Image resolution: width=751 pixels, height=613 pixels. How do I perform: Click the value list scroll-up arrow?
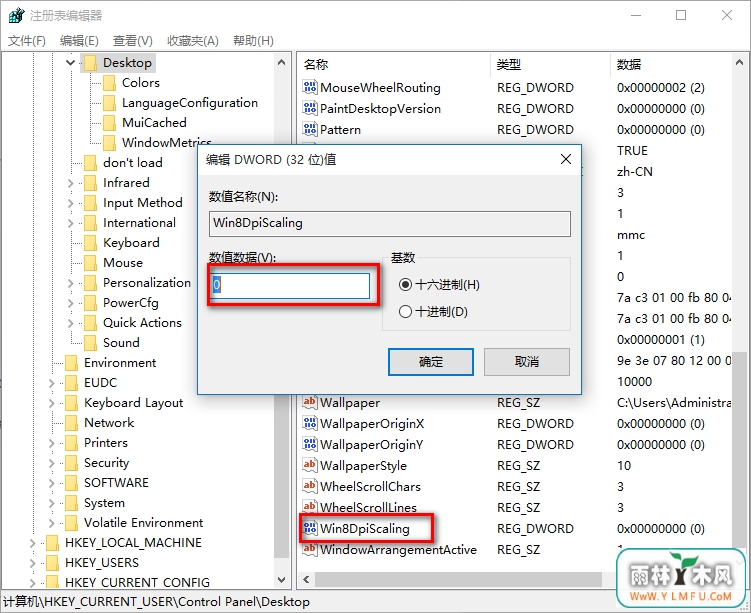pyautogui.click(x=739, y=63)
